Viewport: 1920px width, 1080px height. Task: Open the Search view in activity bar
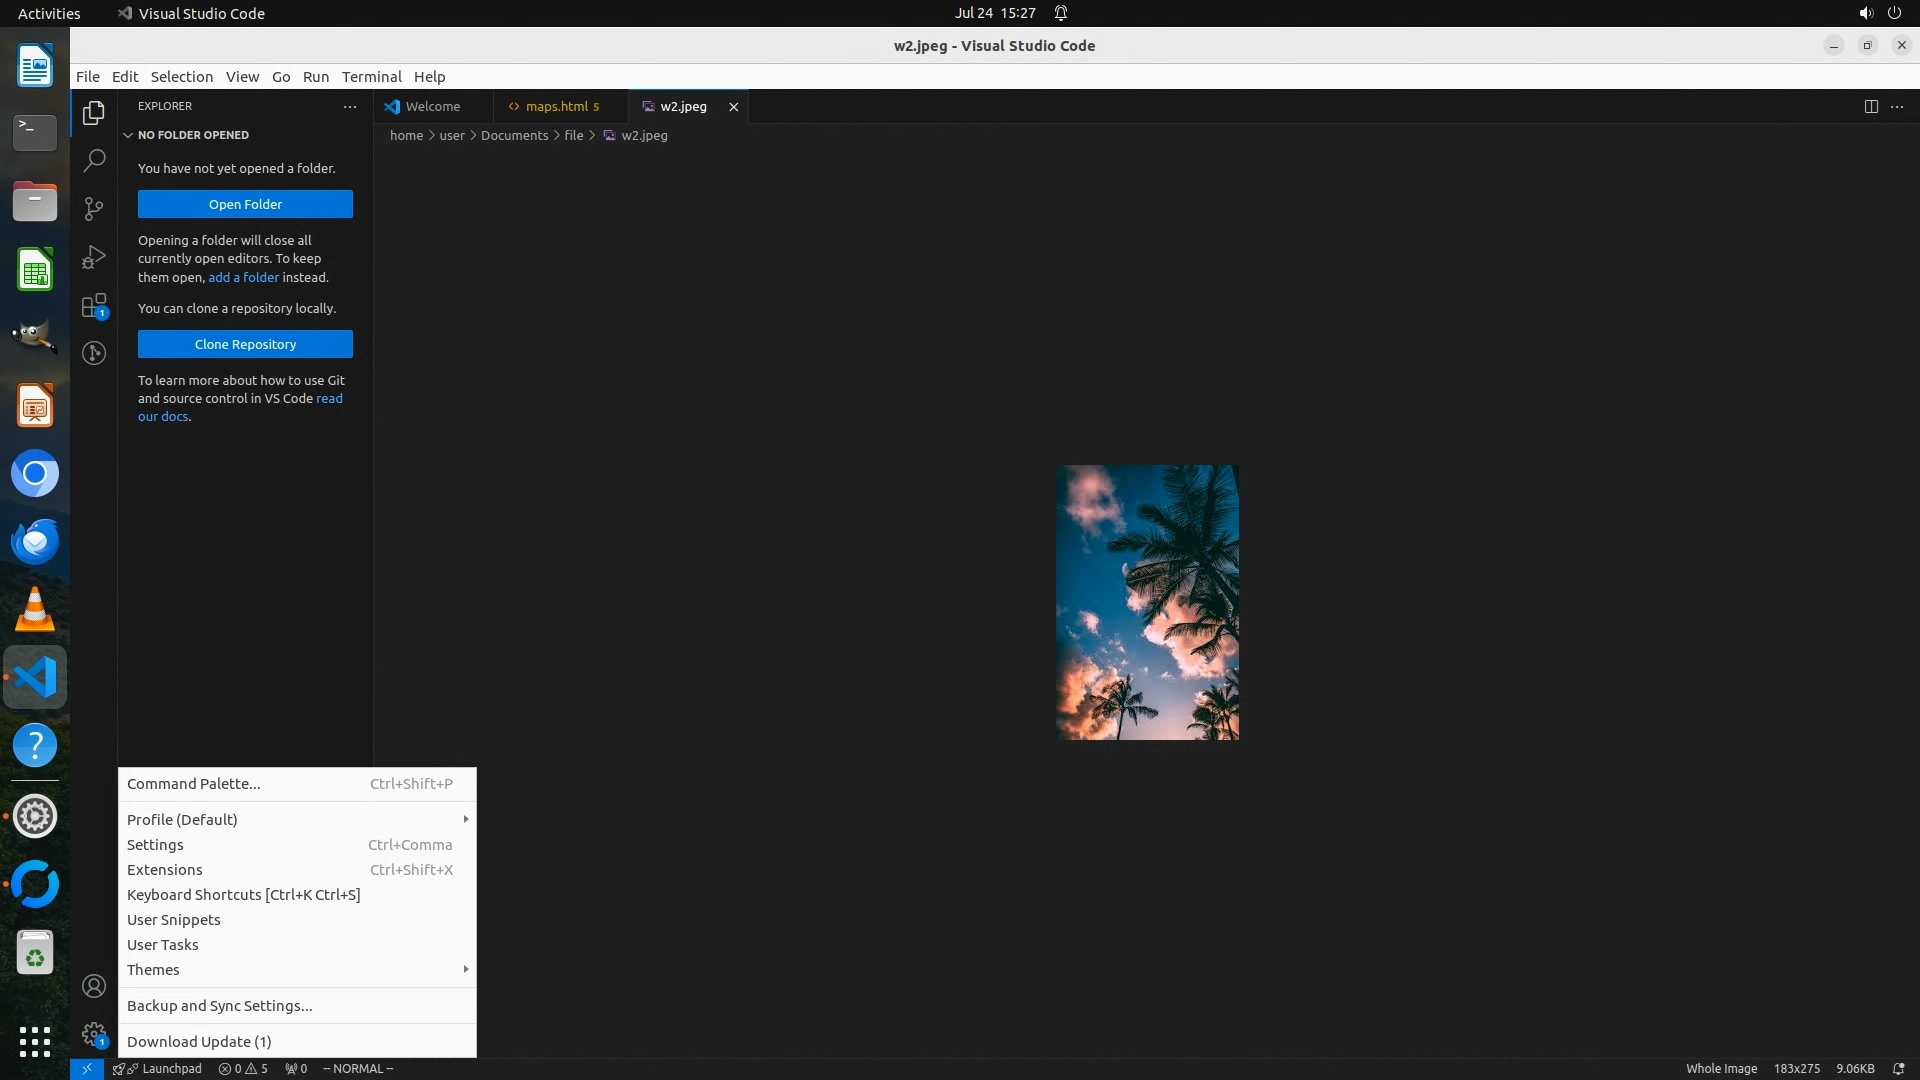[x=94, y=160]
